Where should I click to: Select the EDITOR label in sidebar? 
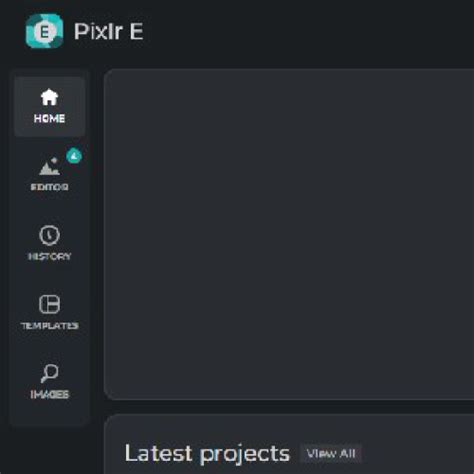click(x=49, y=187)
